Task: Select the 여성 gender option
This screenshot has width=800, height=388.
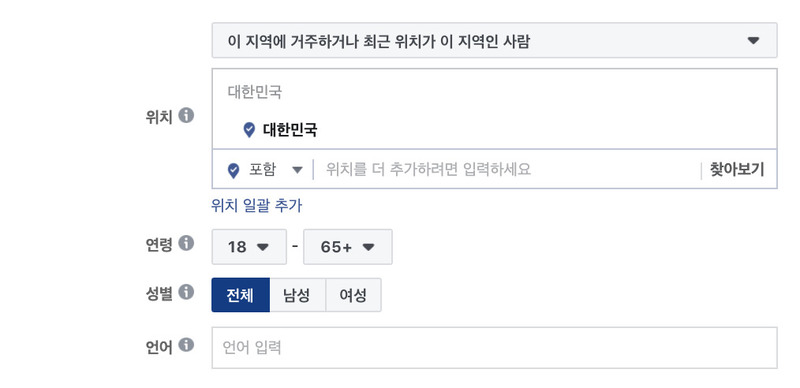Action: coord(353,295)
